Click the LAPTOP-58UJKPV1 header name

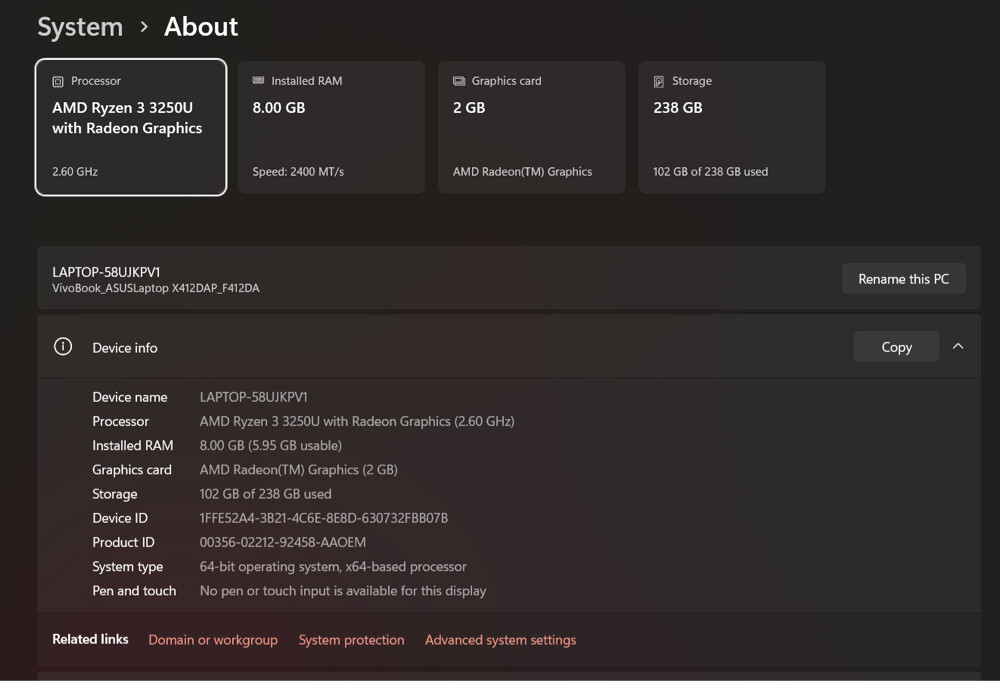coord(106,272)
